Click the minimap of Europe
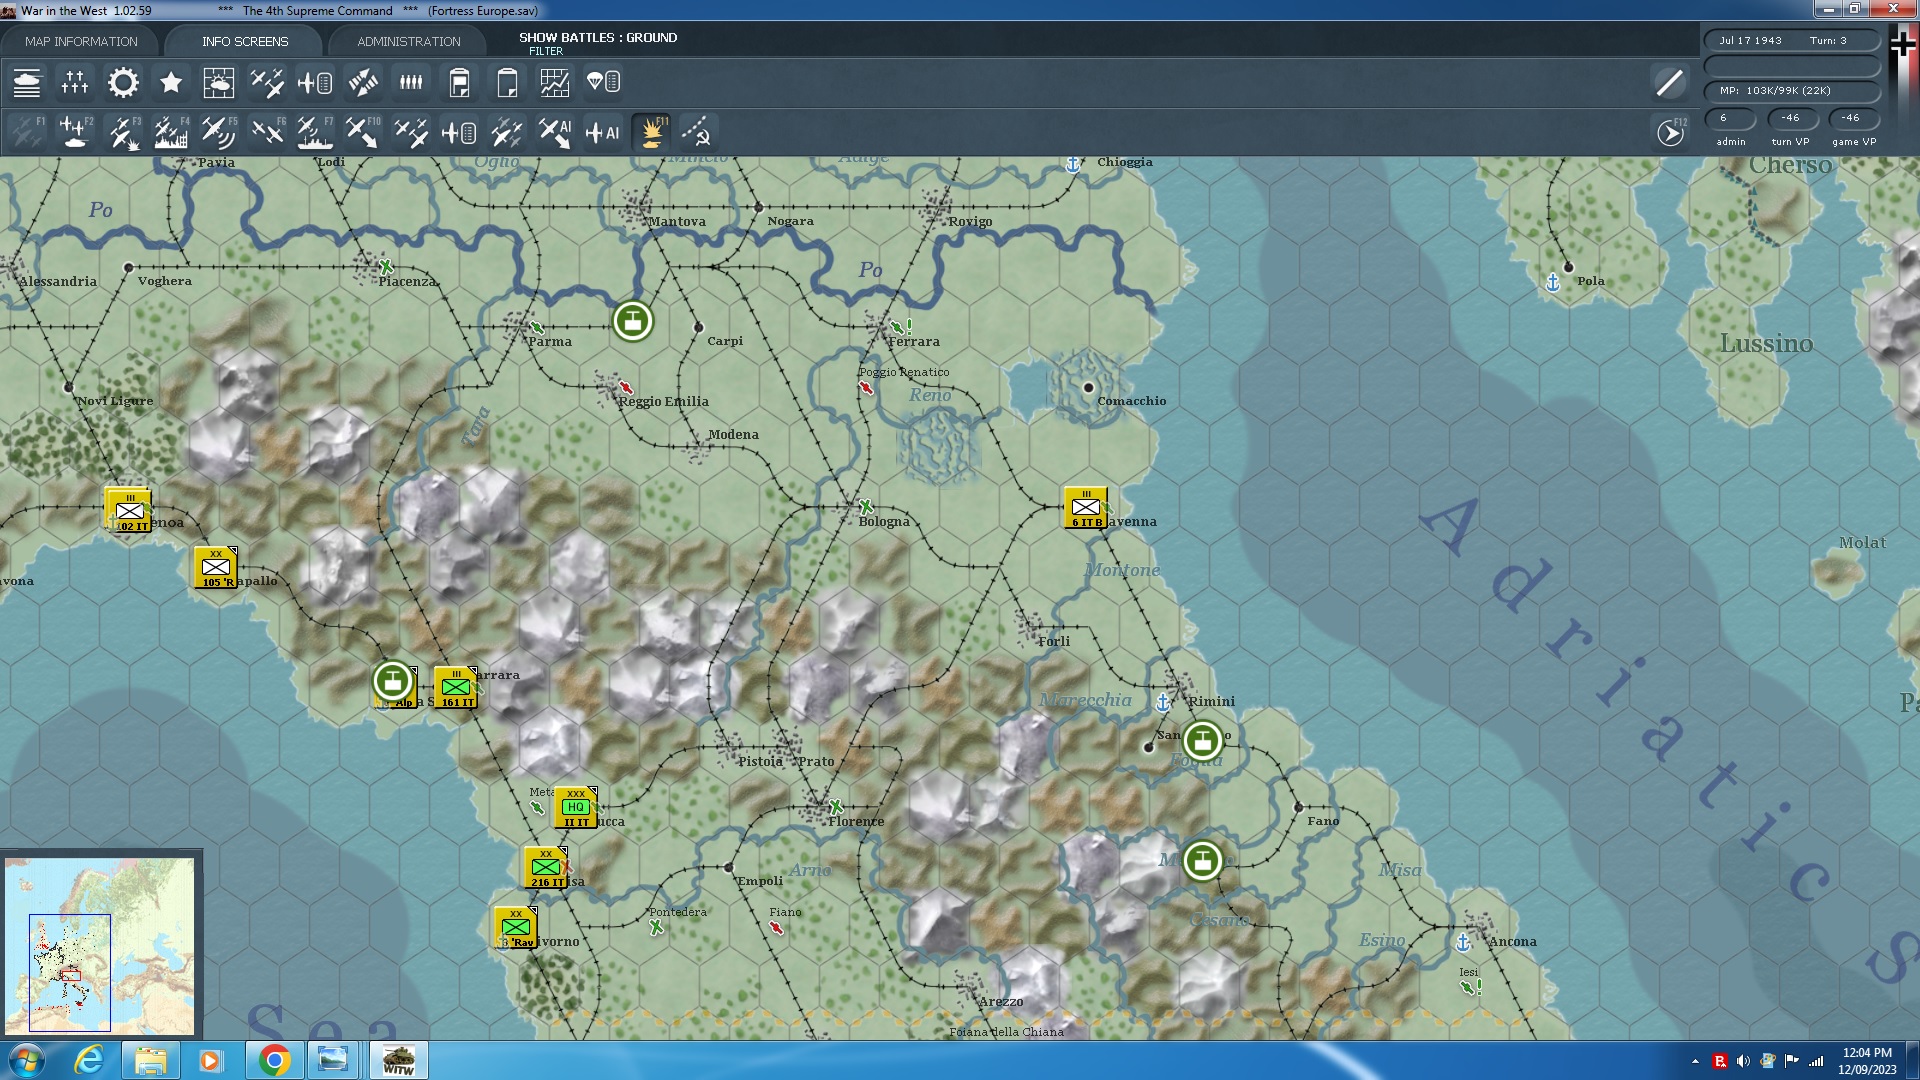The image size is (1920, 1080). pos(100,945)
